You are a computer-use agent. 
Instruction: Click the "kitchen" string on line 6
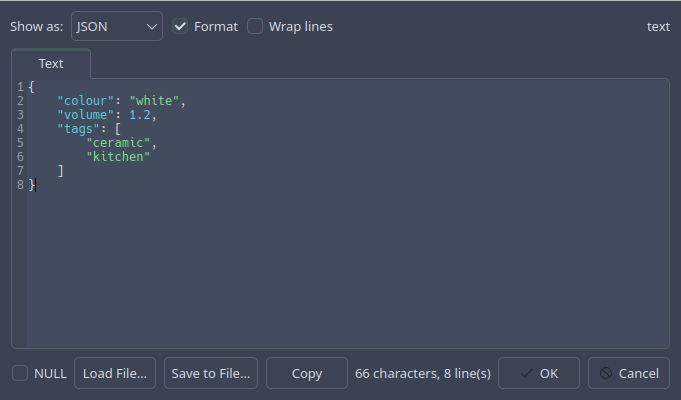click(x=118, y=157)
